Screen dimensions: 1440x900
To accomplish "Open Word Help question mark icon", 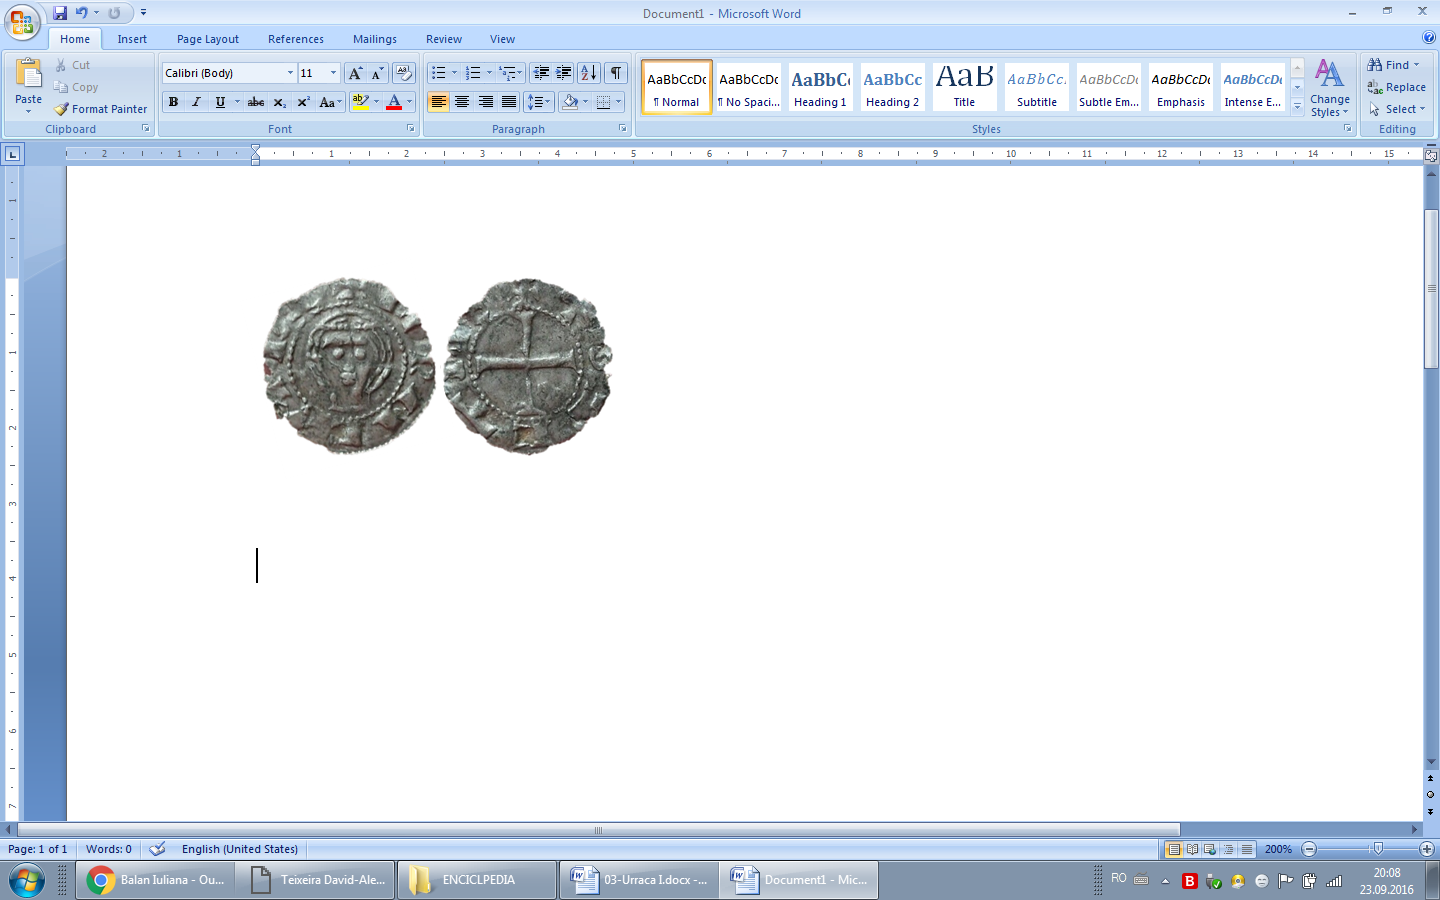I will [1429, 37].
